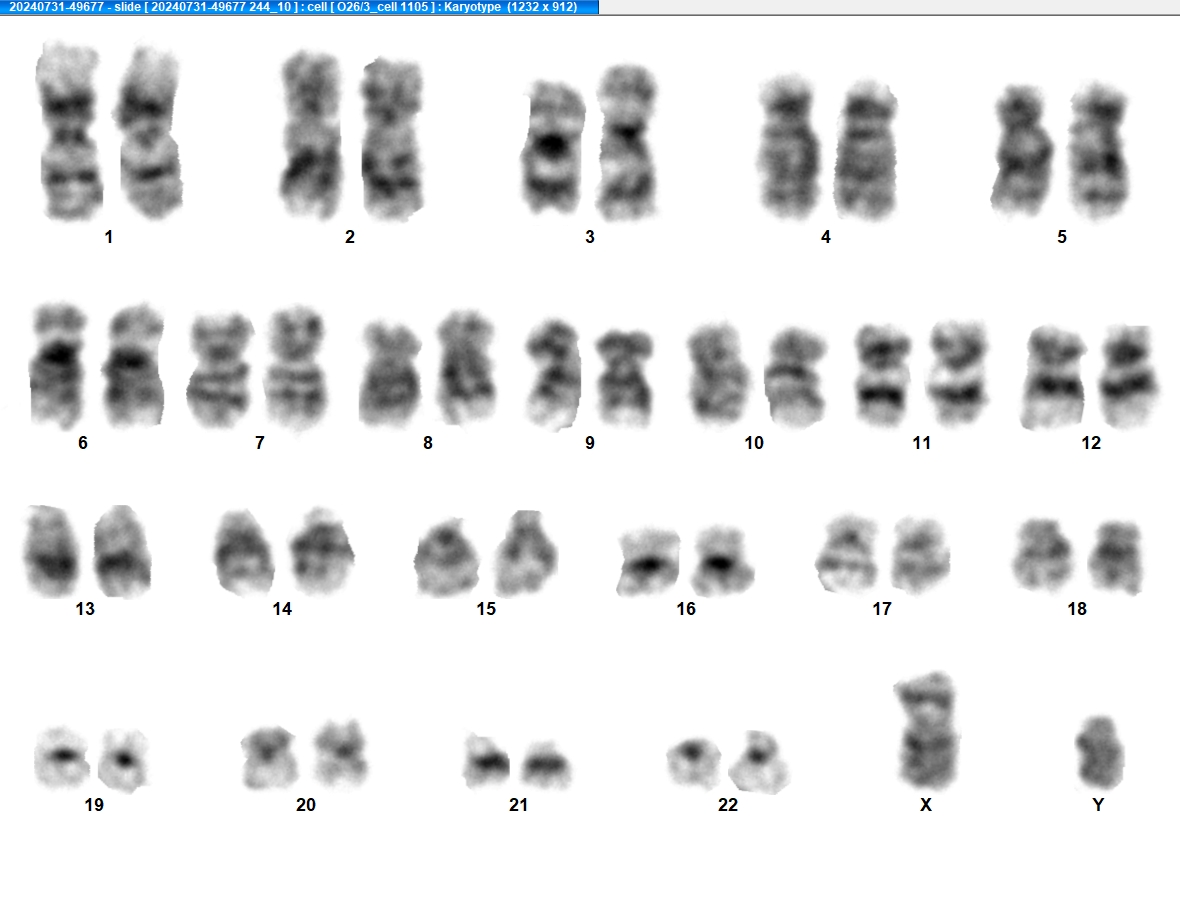Click the 'X' label under sex chromosome
The height and width of the screenshot is (898, 1180).
[926, 805]
